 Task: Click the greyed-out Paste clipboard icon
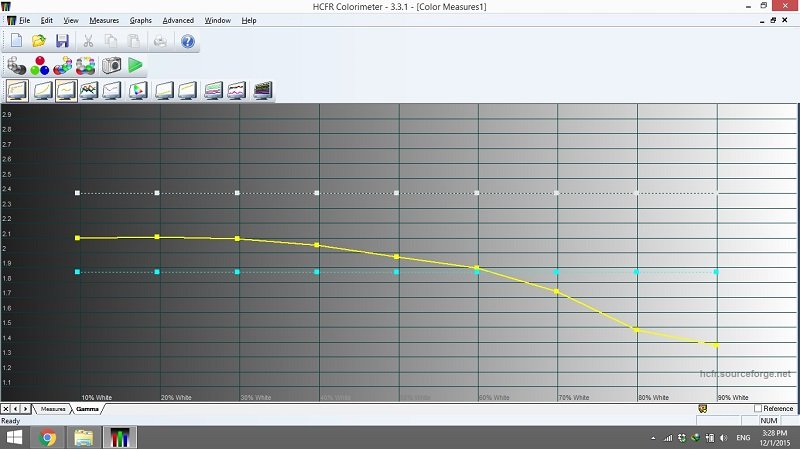(133, 41)
